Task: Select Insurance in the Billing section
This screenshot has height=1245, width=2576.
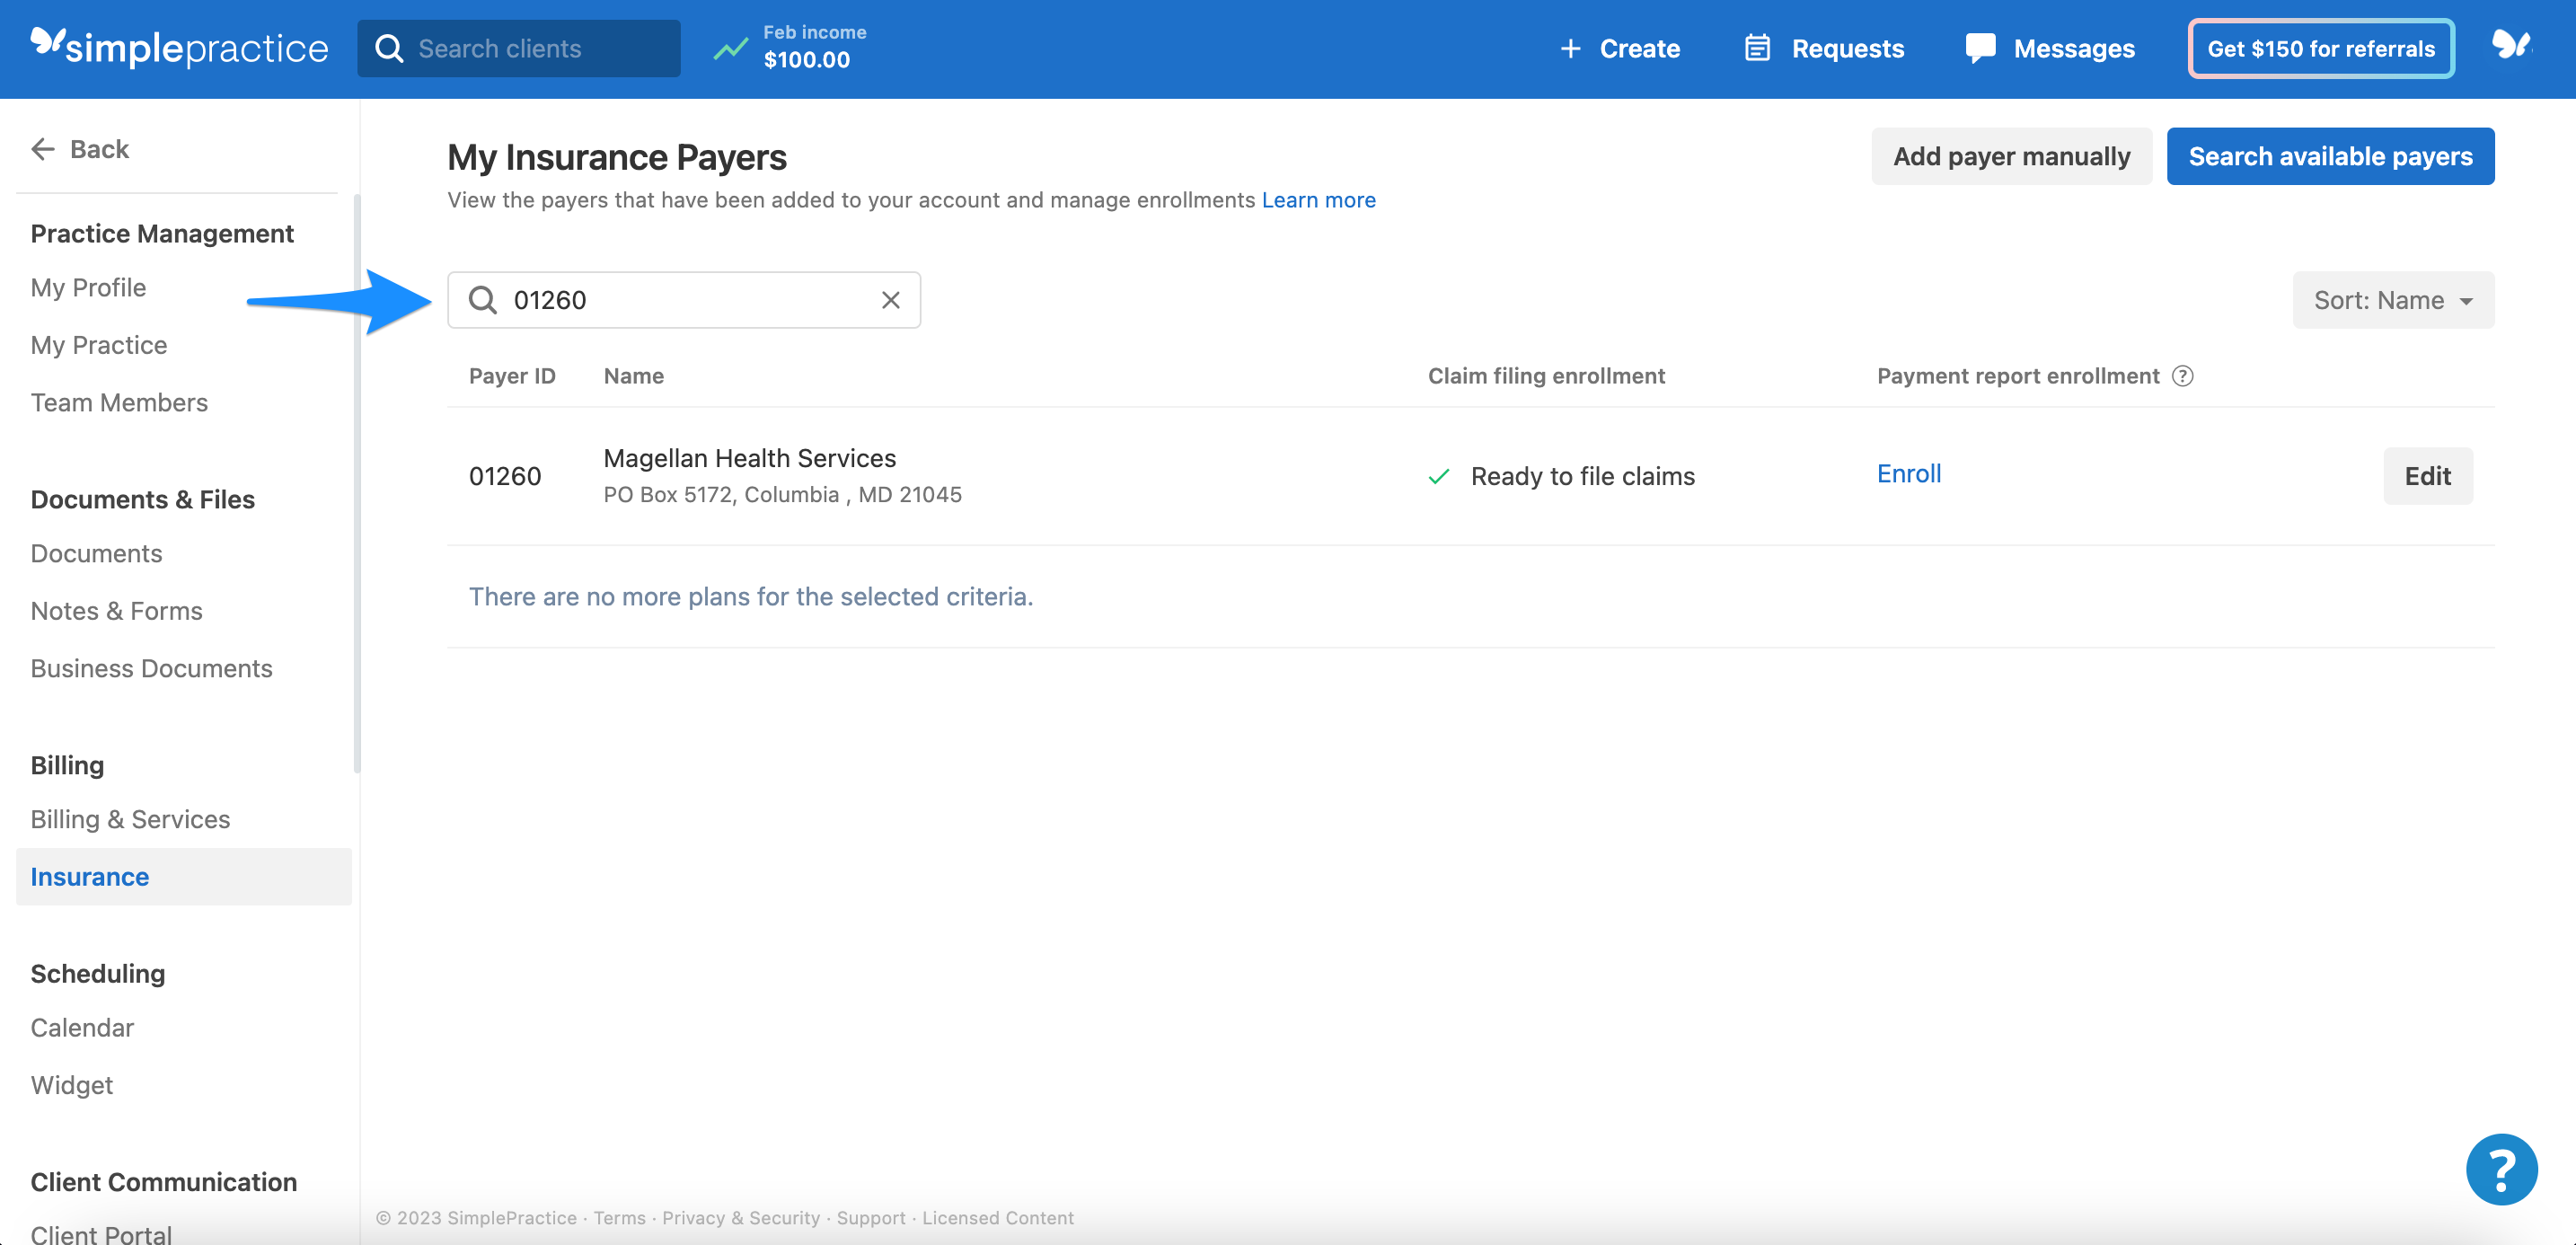Action: point(89,876)
